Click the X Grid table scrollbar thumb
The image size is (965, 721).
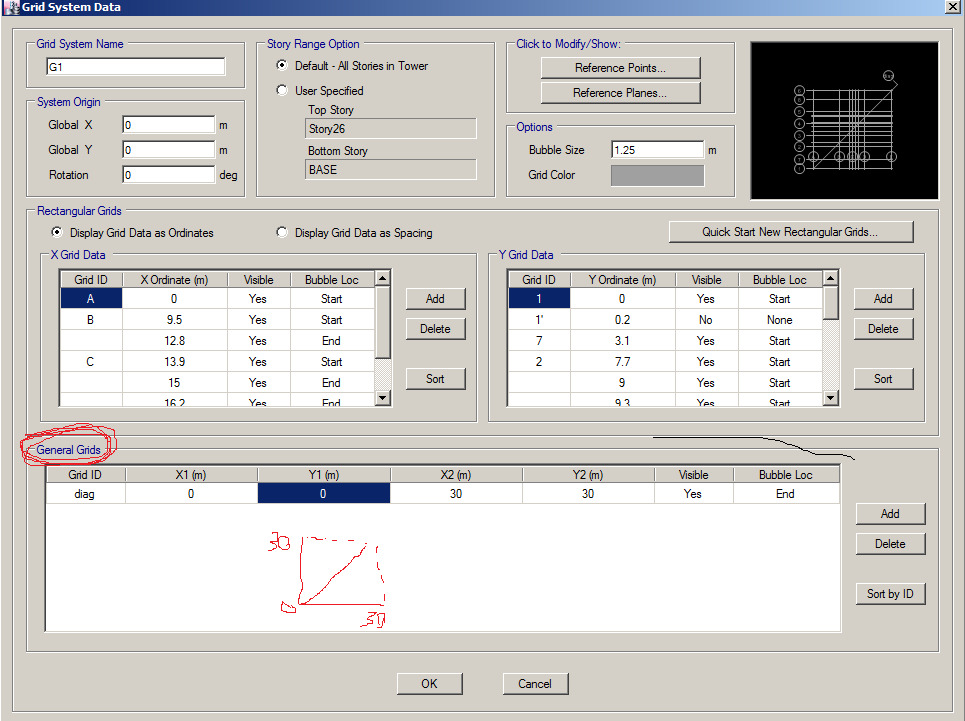[383, 322]
